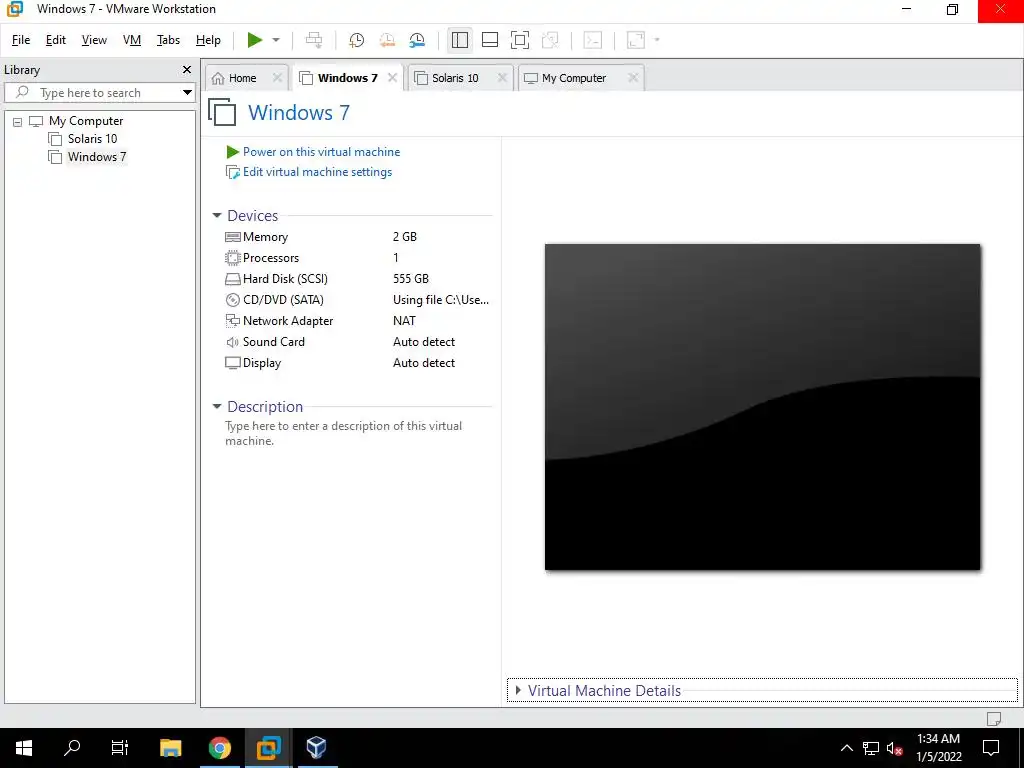Click the Take Snapshot toolbar icon
Viewport: 1024px width, 768px height.
click(x=357, y=40)
